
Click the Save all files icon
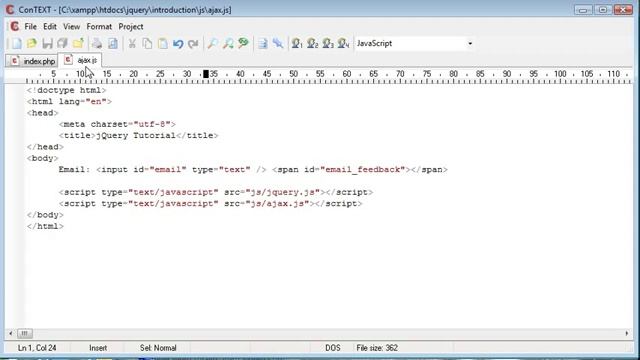[x=62, y=43]
